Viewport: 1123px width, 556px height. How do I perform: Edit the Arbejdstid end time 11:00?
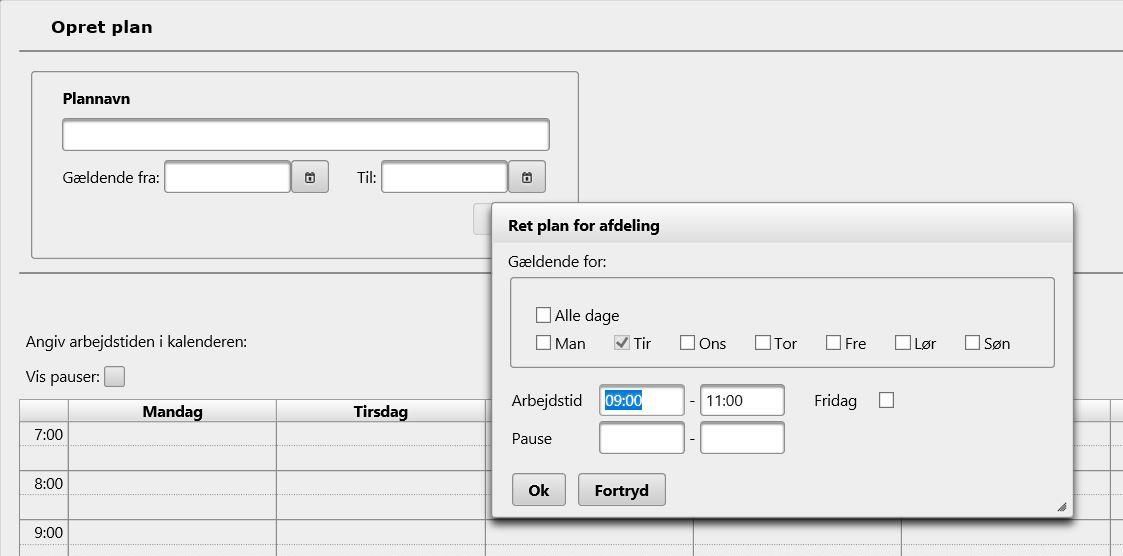743,401
